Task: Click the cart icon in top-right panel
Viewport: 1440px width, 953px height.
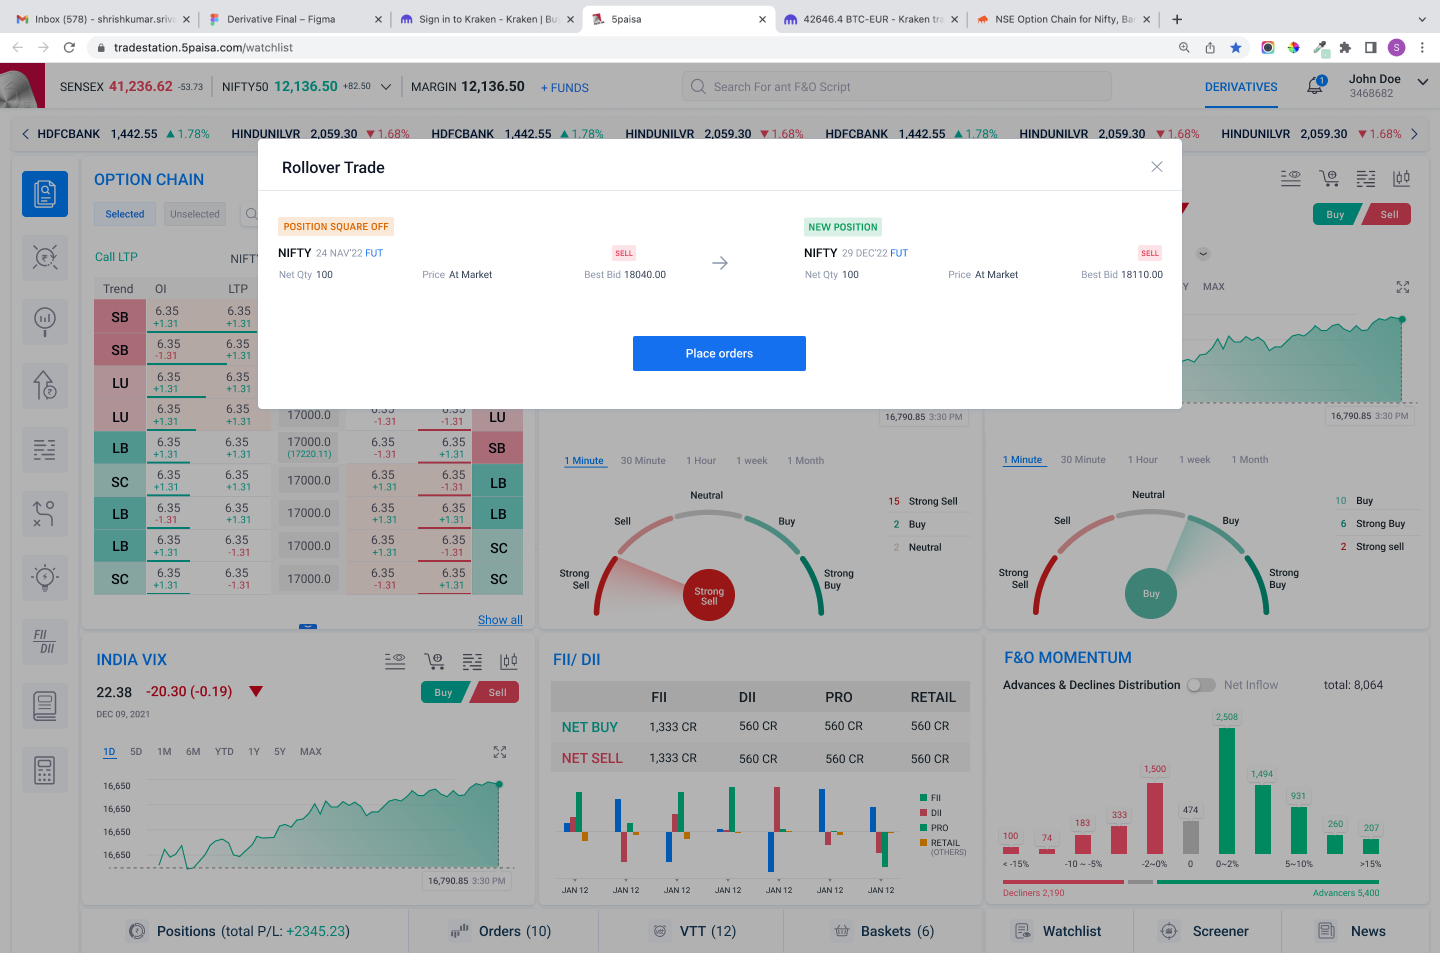Action: pyautogui.click(x=1329, y=178)
